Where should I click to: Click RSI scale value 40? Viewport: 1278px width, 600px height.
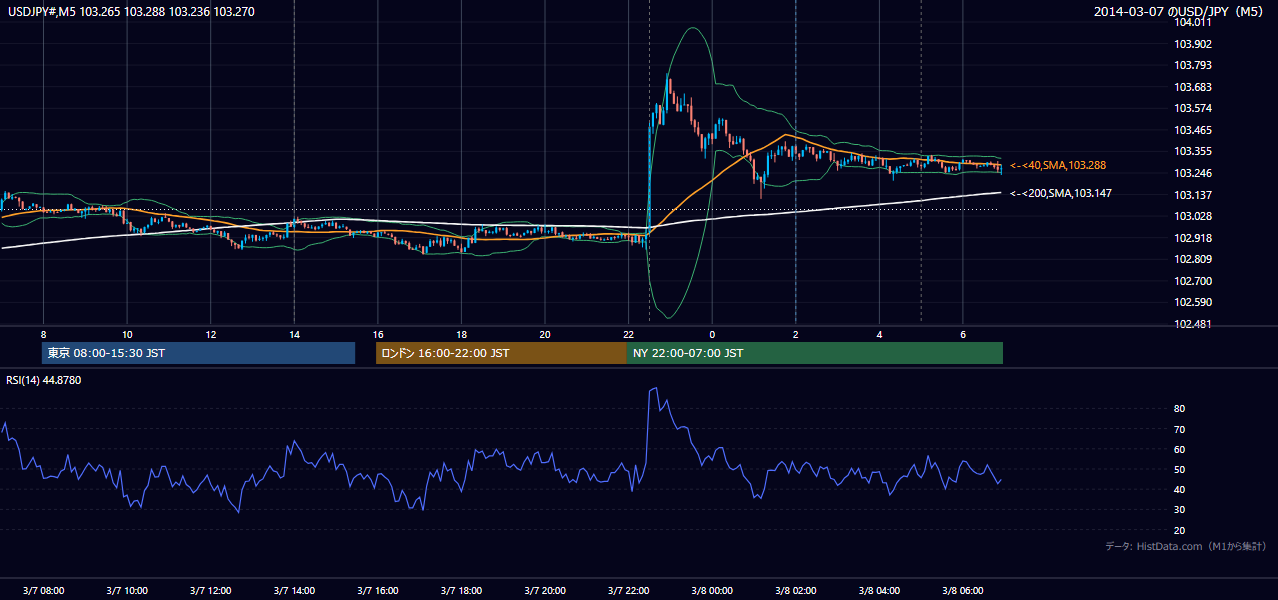click(1180, 489)
